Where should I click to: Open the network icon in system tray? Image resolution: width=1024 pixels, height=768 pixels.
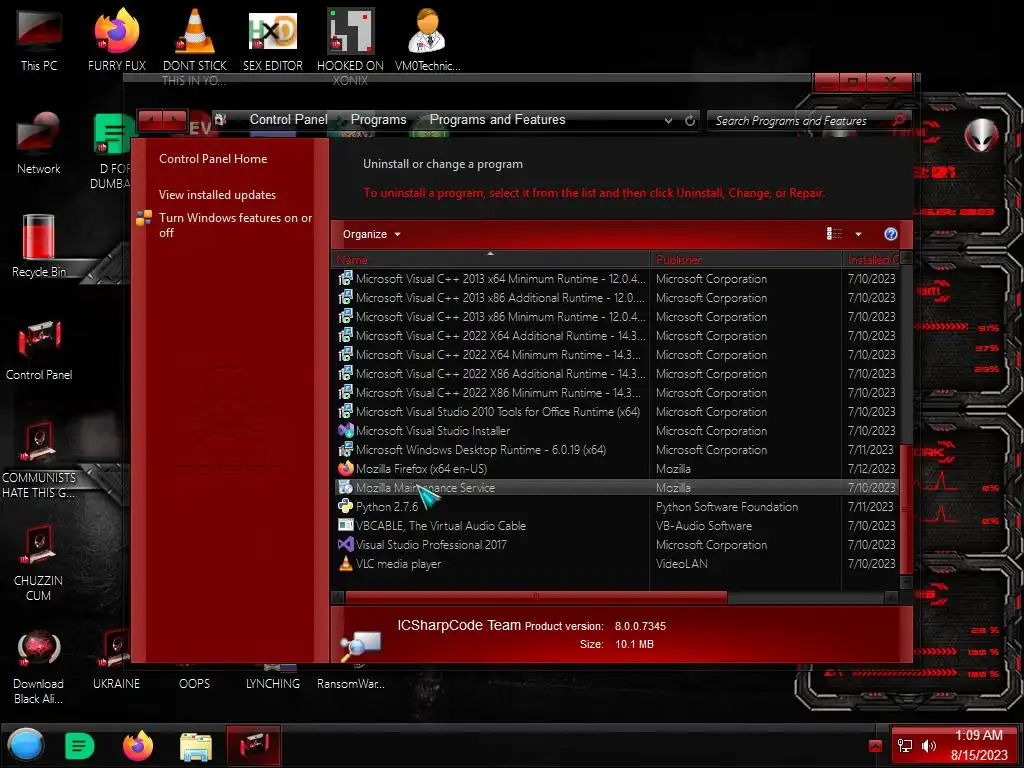(904, 746)
